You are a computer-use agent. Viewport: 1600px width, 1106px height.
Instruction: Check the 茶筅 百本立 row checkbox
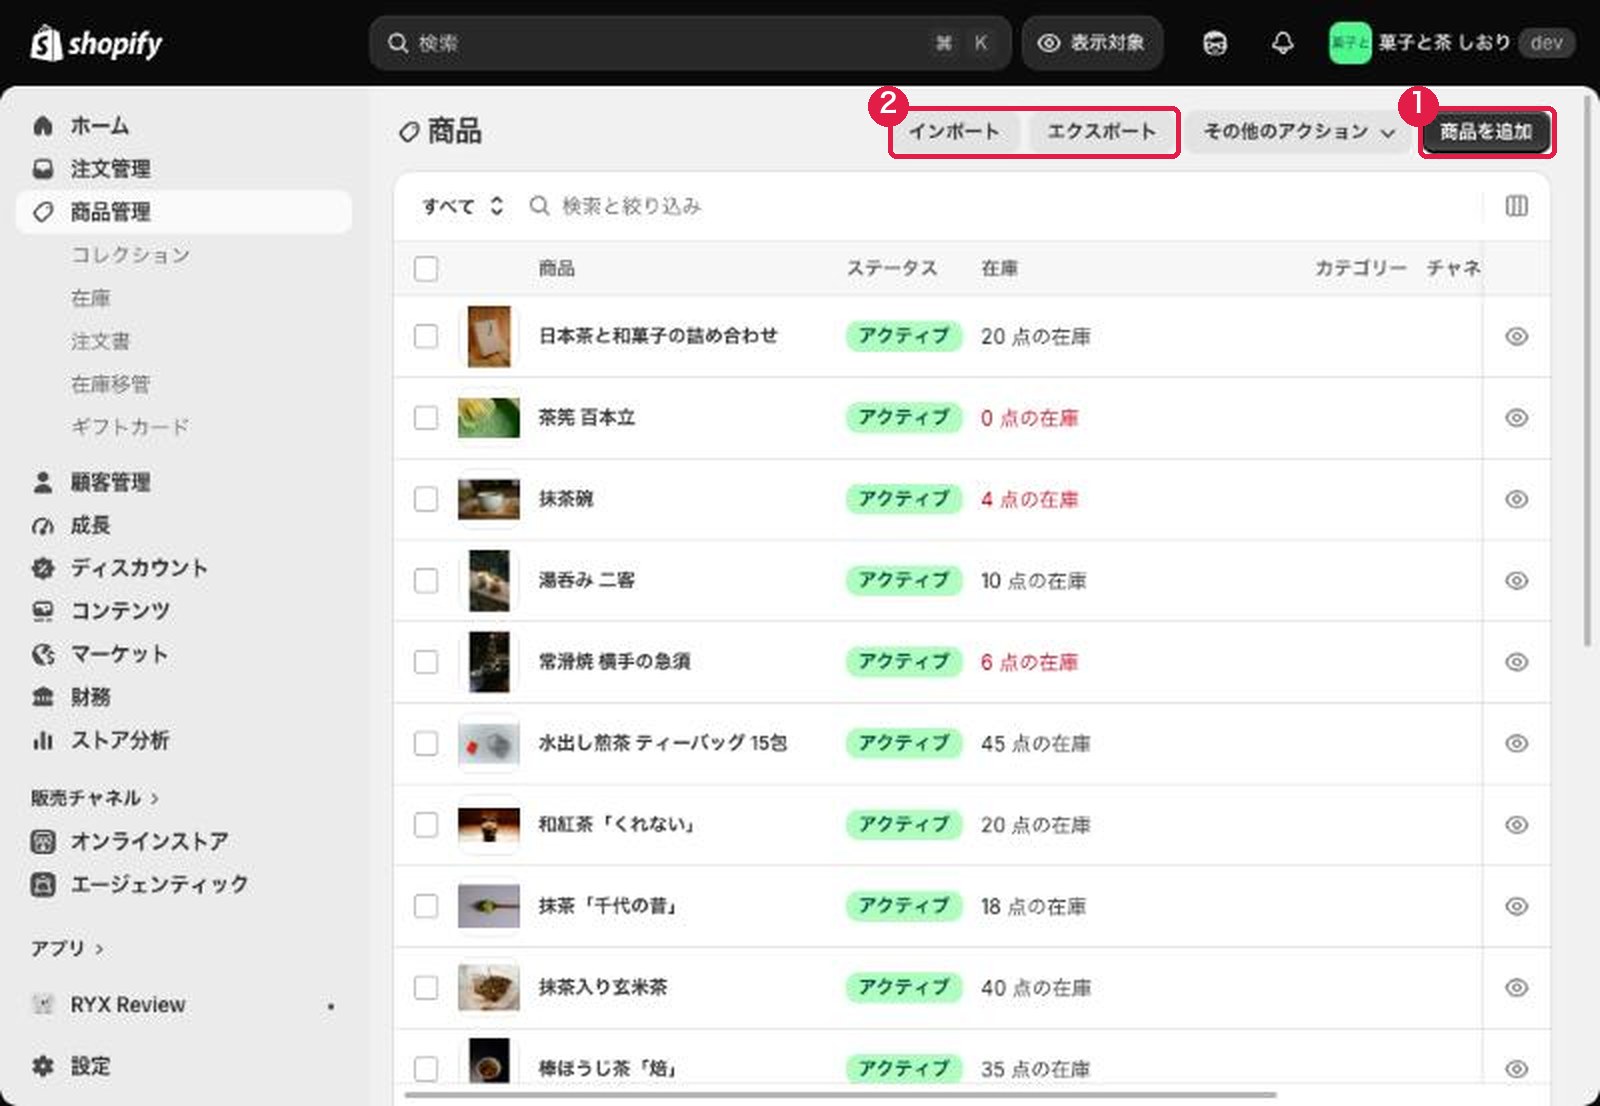pyautogui.click(x=426, y=417)
